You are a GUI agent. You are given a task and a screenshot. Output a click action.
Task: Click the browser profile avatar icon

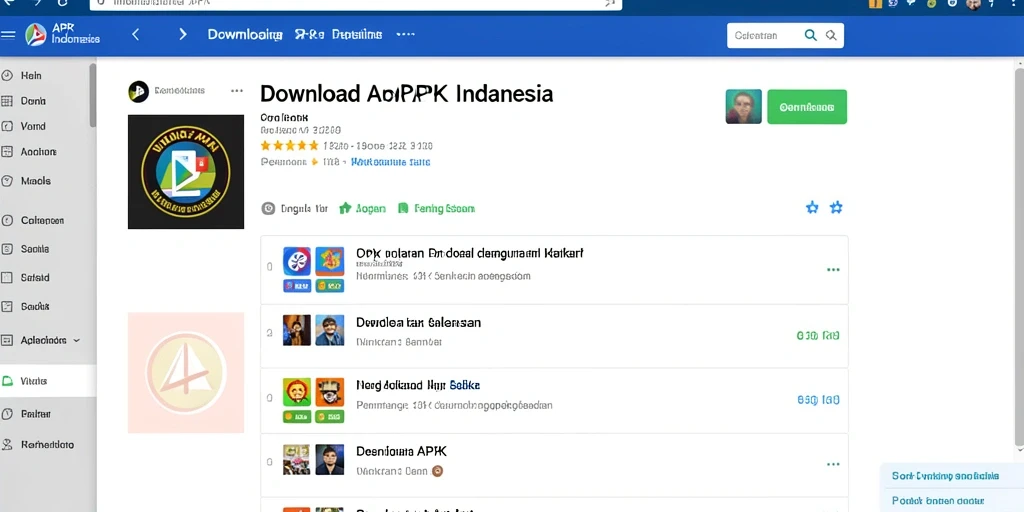973,4
